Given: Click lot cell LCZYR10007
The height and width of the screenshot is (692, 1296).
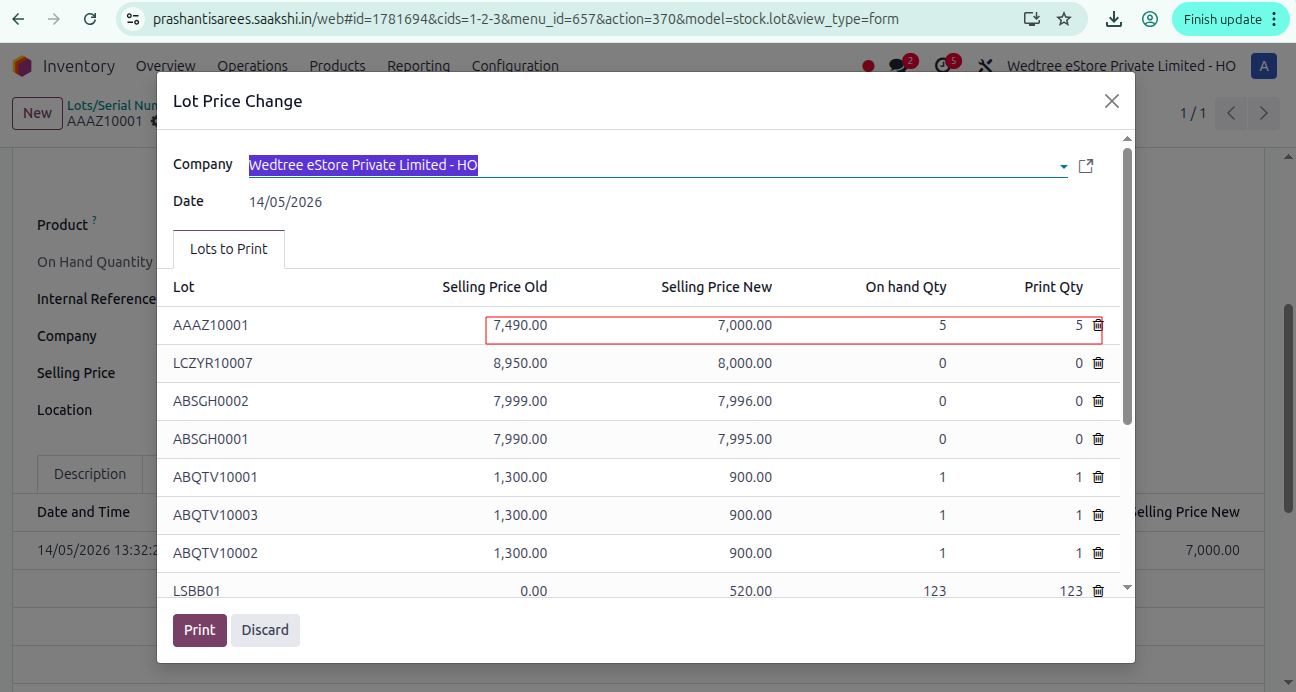Looking at the screenshot, I should pos(213,363).
